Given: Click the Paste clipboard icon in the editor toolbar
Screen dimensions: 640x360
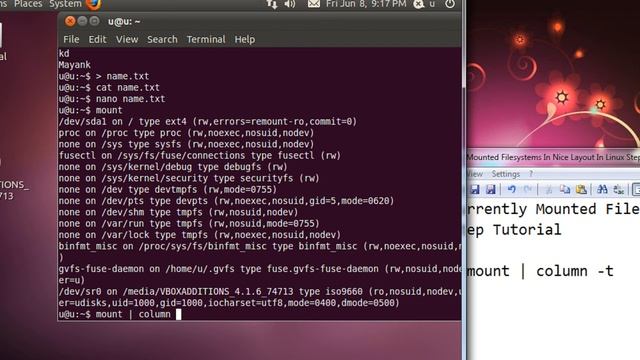Looking at the screenshot, I should coord(581,189).
